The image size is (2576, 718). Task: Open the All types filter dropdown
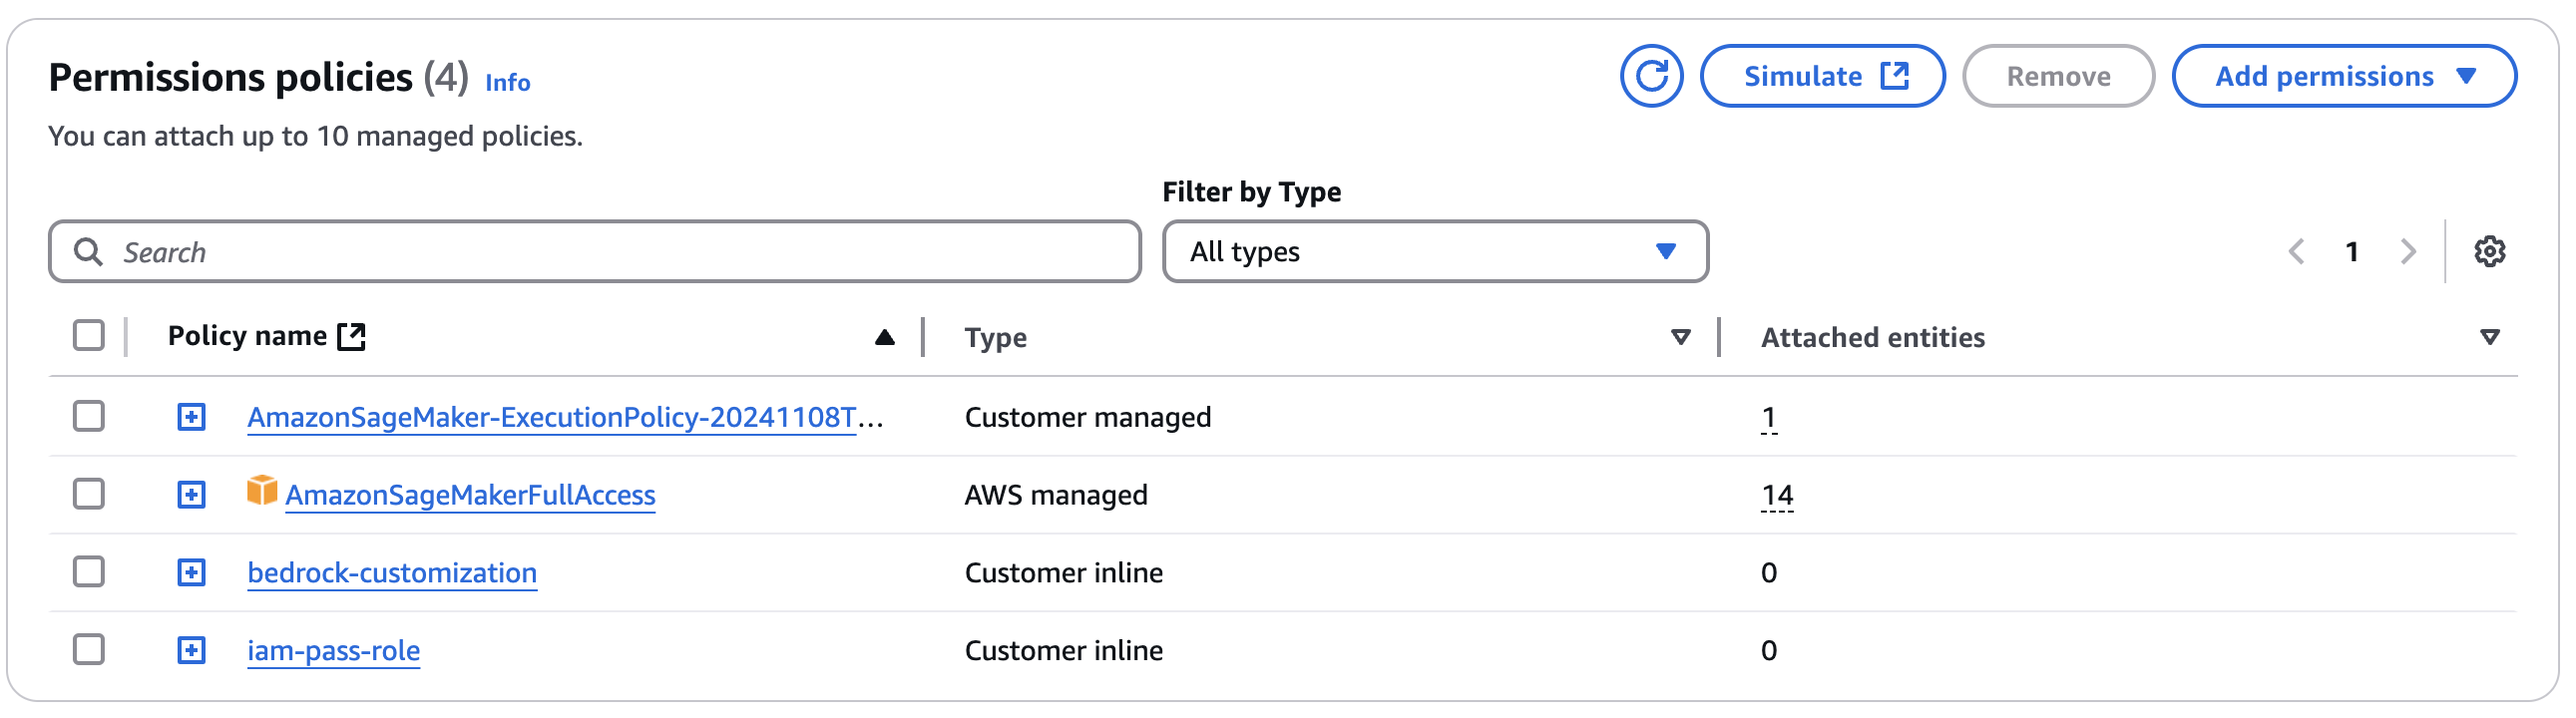[1434, 252]
